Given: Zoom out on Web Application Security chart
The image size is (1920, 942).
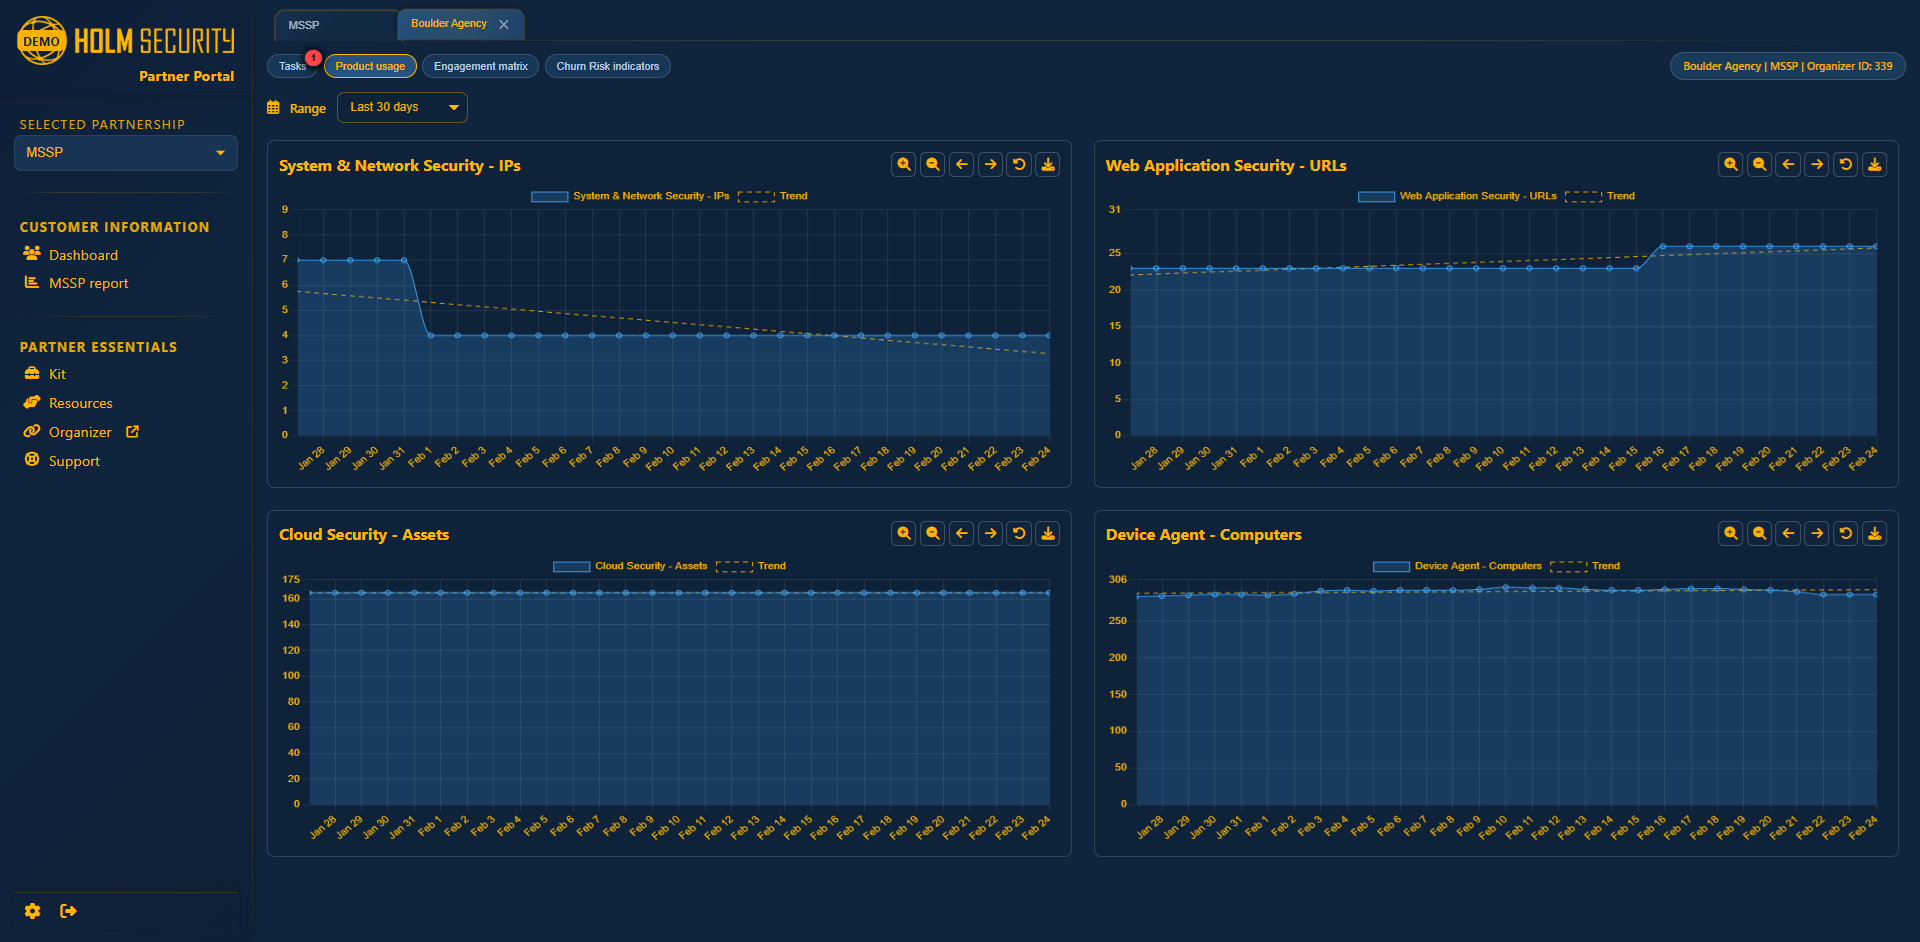Looking at the screenshot, I should [1760, 165].
